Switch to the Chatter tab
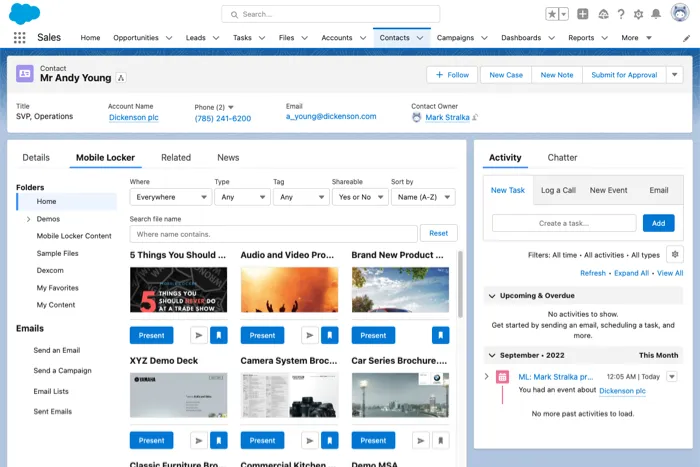 pos(562,158)
